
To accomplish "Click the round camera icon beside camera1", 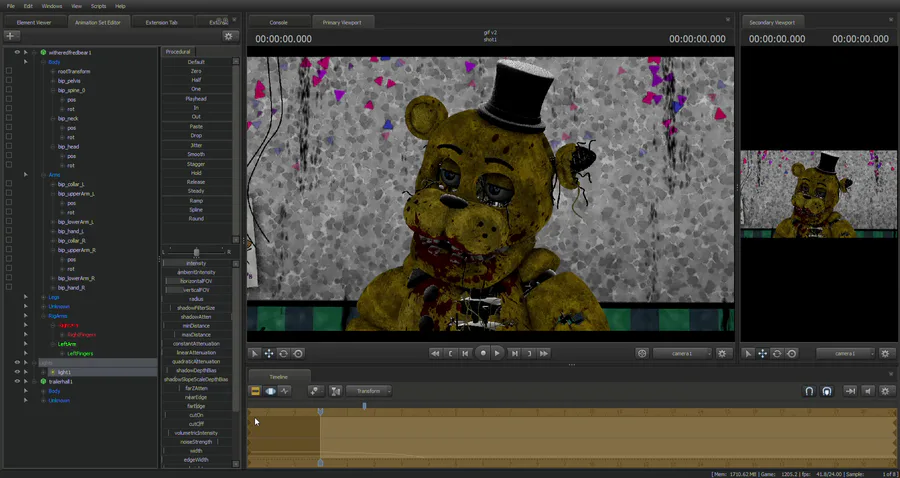I will click(642, 353).
